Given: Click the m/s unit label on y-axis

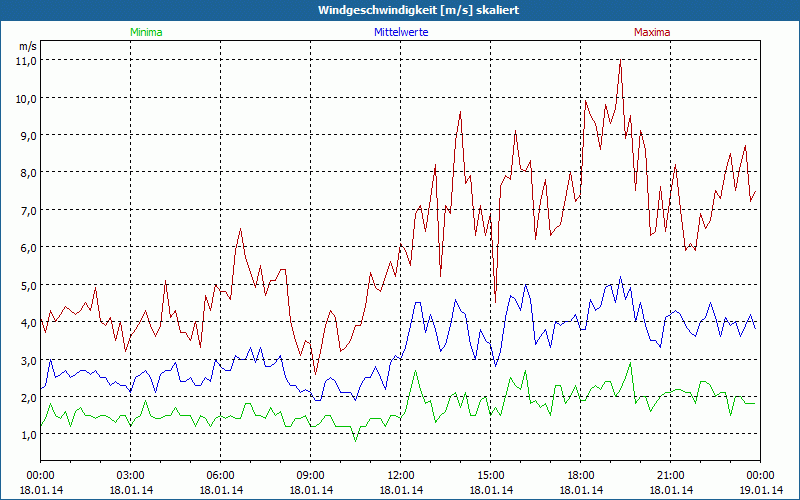Looking at the screenshot, I should 27,46.
